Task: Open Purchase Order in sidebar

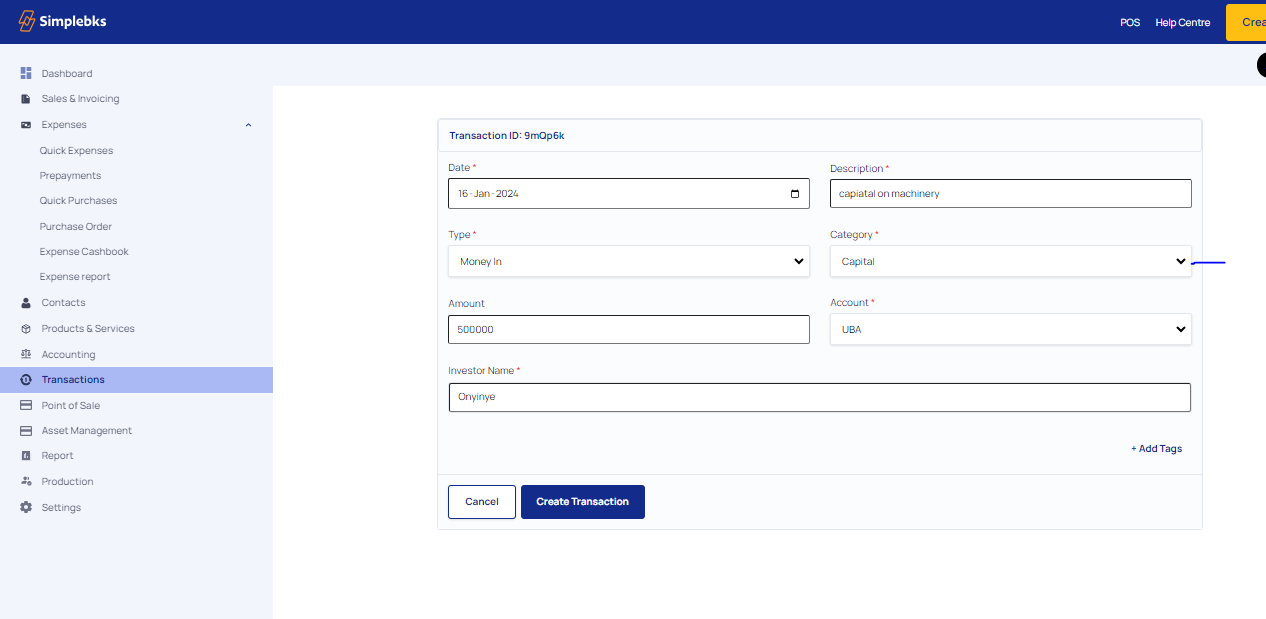Action: 76,227
